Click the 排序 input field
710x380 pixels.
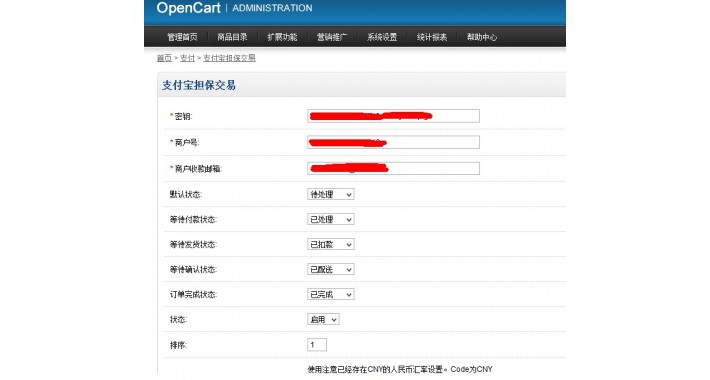(317, 345)
